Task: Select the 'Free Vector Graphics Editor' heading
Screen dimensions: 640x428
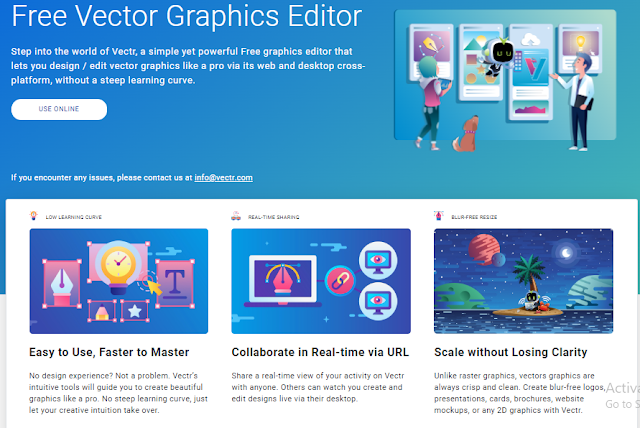Action: (x=187, y=16)
